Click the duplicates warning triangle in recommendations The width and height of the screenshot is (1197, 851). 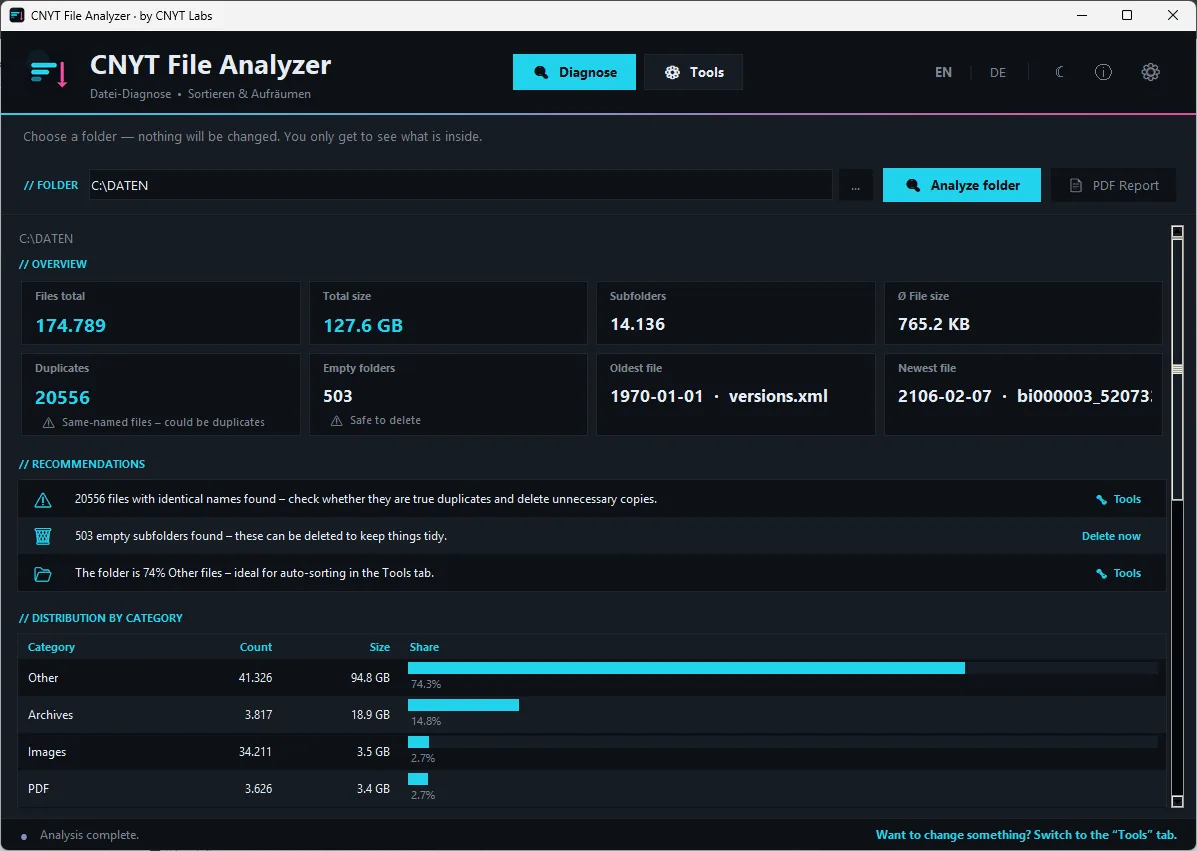(x=43, y=500)
